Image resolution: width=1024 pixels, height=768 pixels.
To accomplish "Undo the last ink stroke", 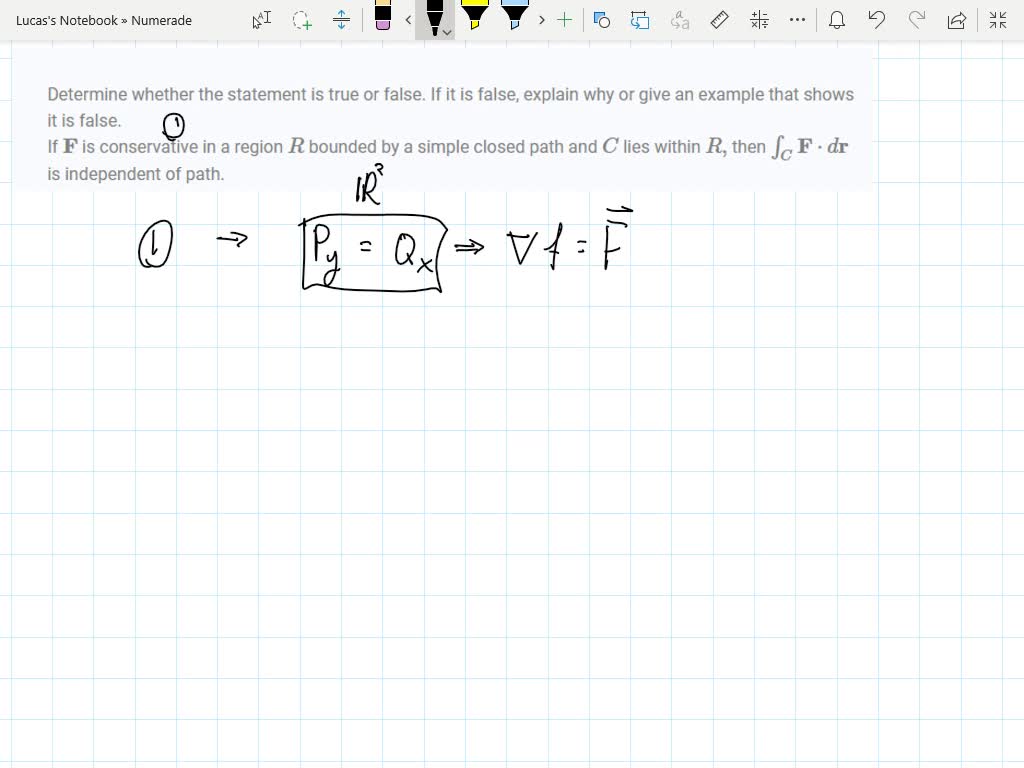I will point(877,20).
